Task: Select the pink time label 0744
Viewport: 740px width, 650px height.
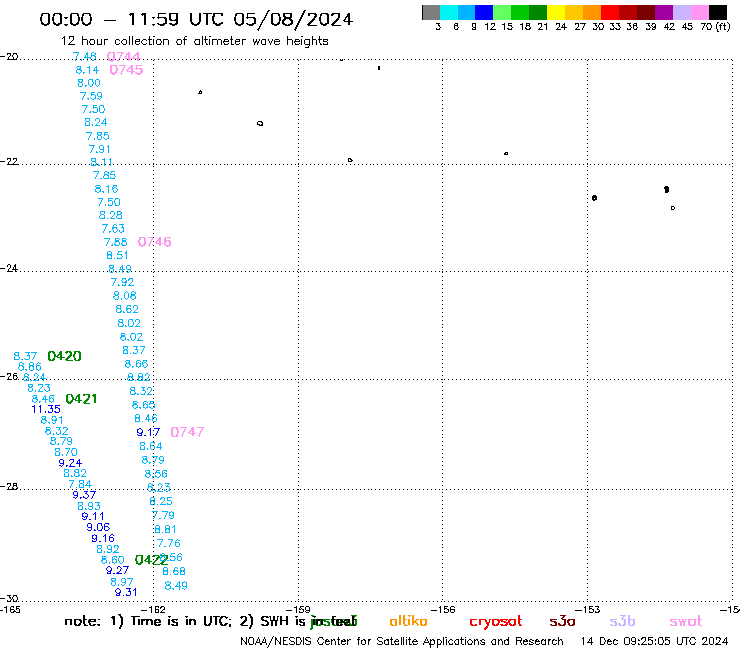Action: pos(124,57)
